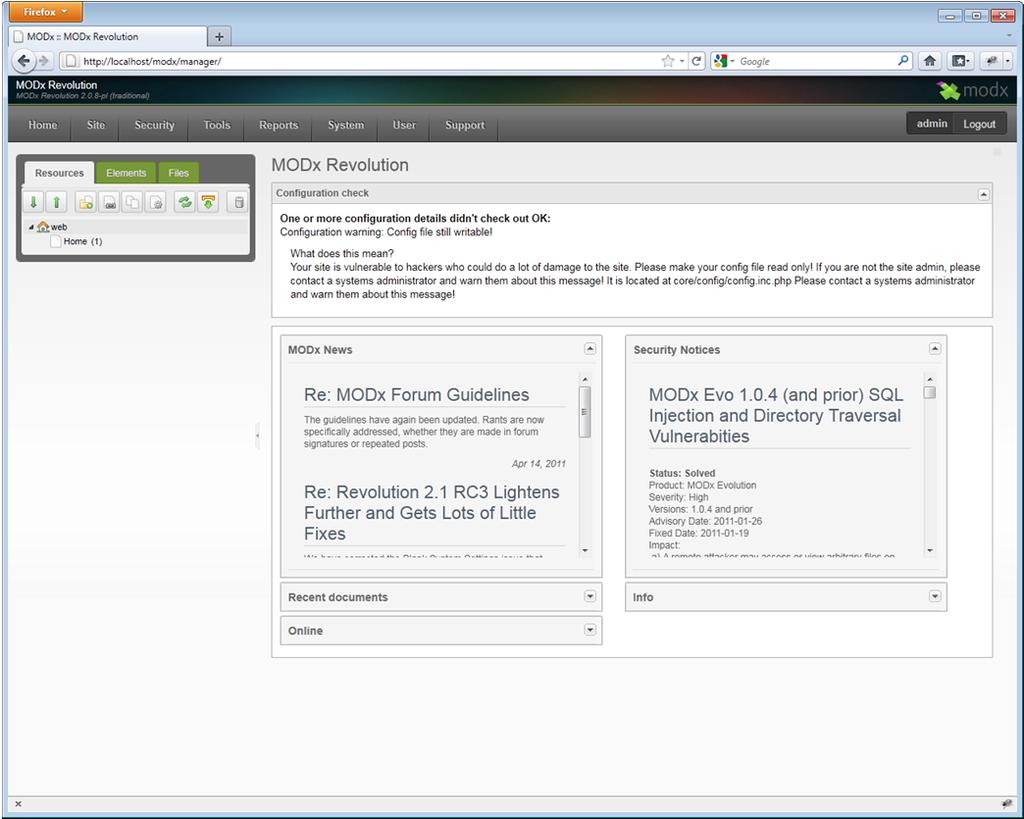Open the URL history dropdown arrow
Viewport: 1024px width, 819px height.
click(x=682, y=61)
